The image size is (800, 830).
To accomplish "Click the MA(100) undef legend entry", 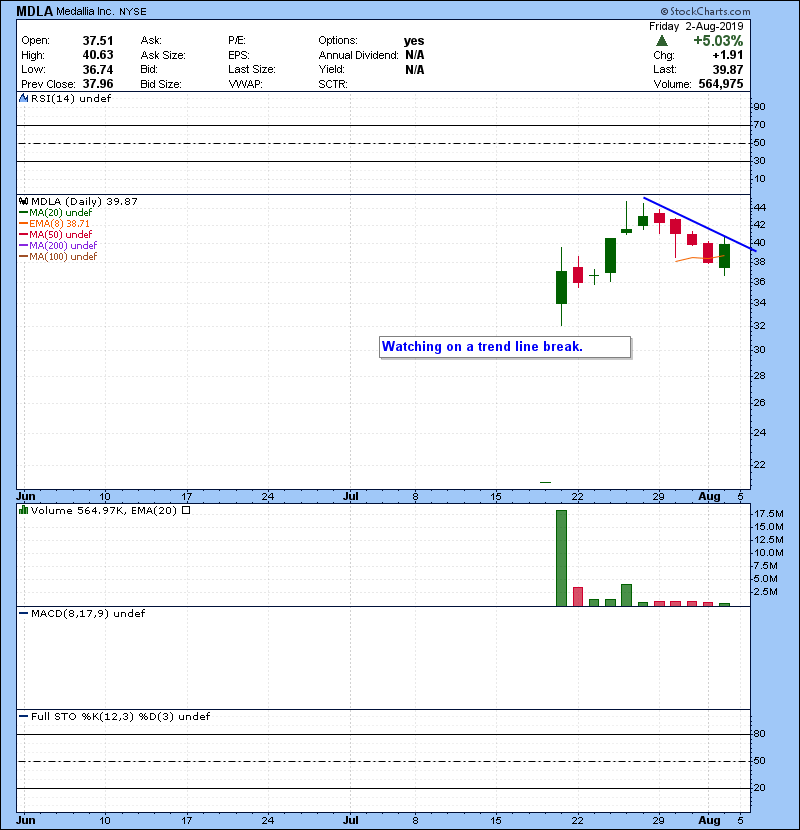I will [x=63, y=257].
